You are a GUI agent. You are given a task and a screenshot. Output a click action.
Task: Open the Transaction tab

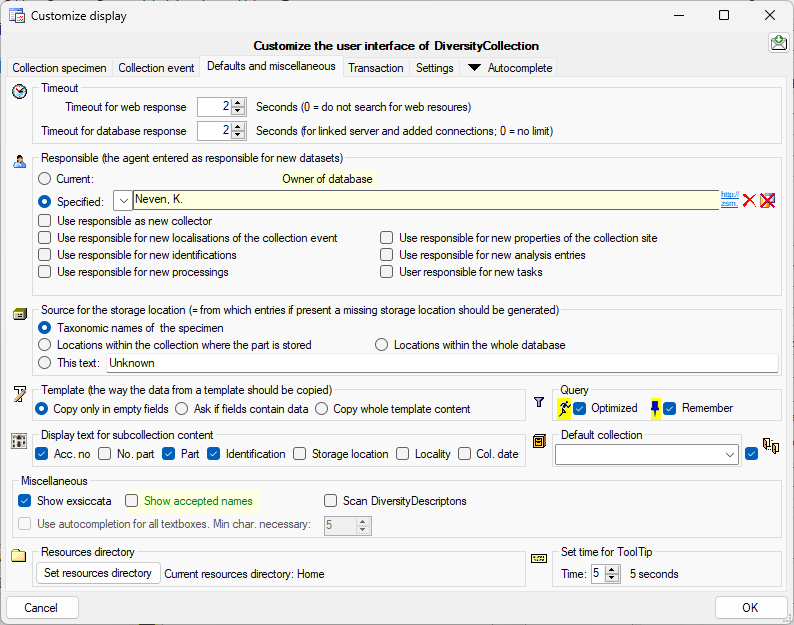376,68
